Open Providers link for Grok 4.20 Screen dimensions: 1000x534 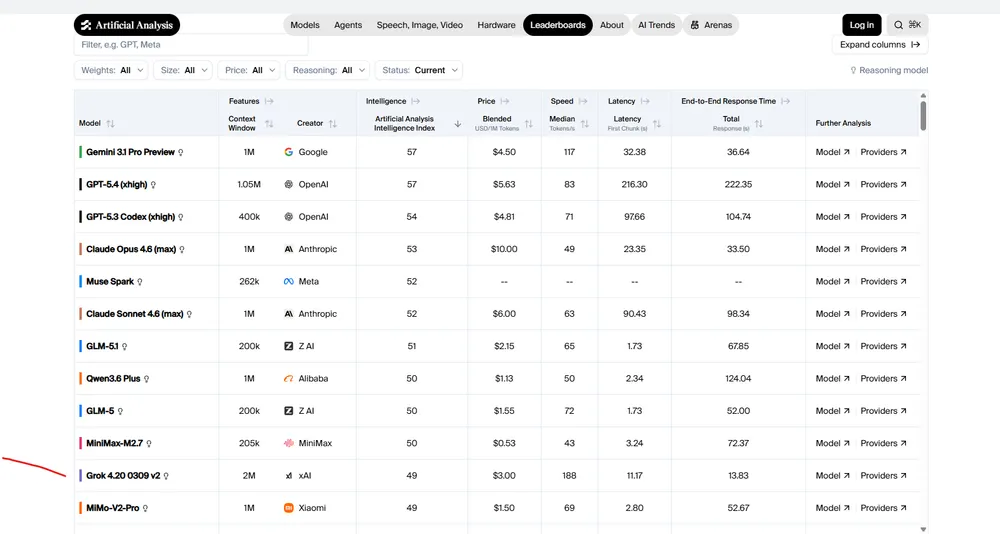pyautogui.click(x=884, y=476)
